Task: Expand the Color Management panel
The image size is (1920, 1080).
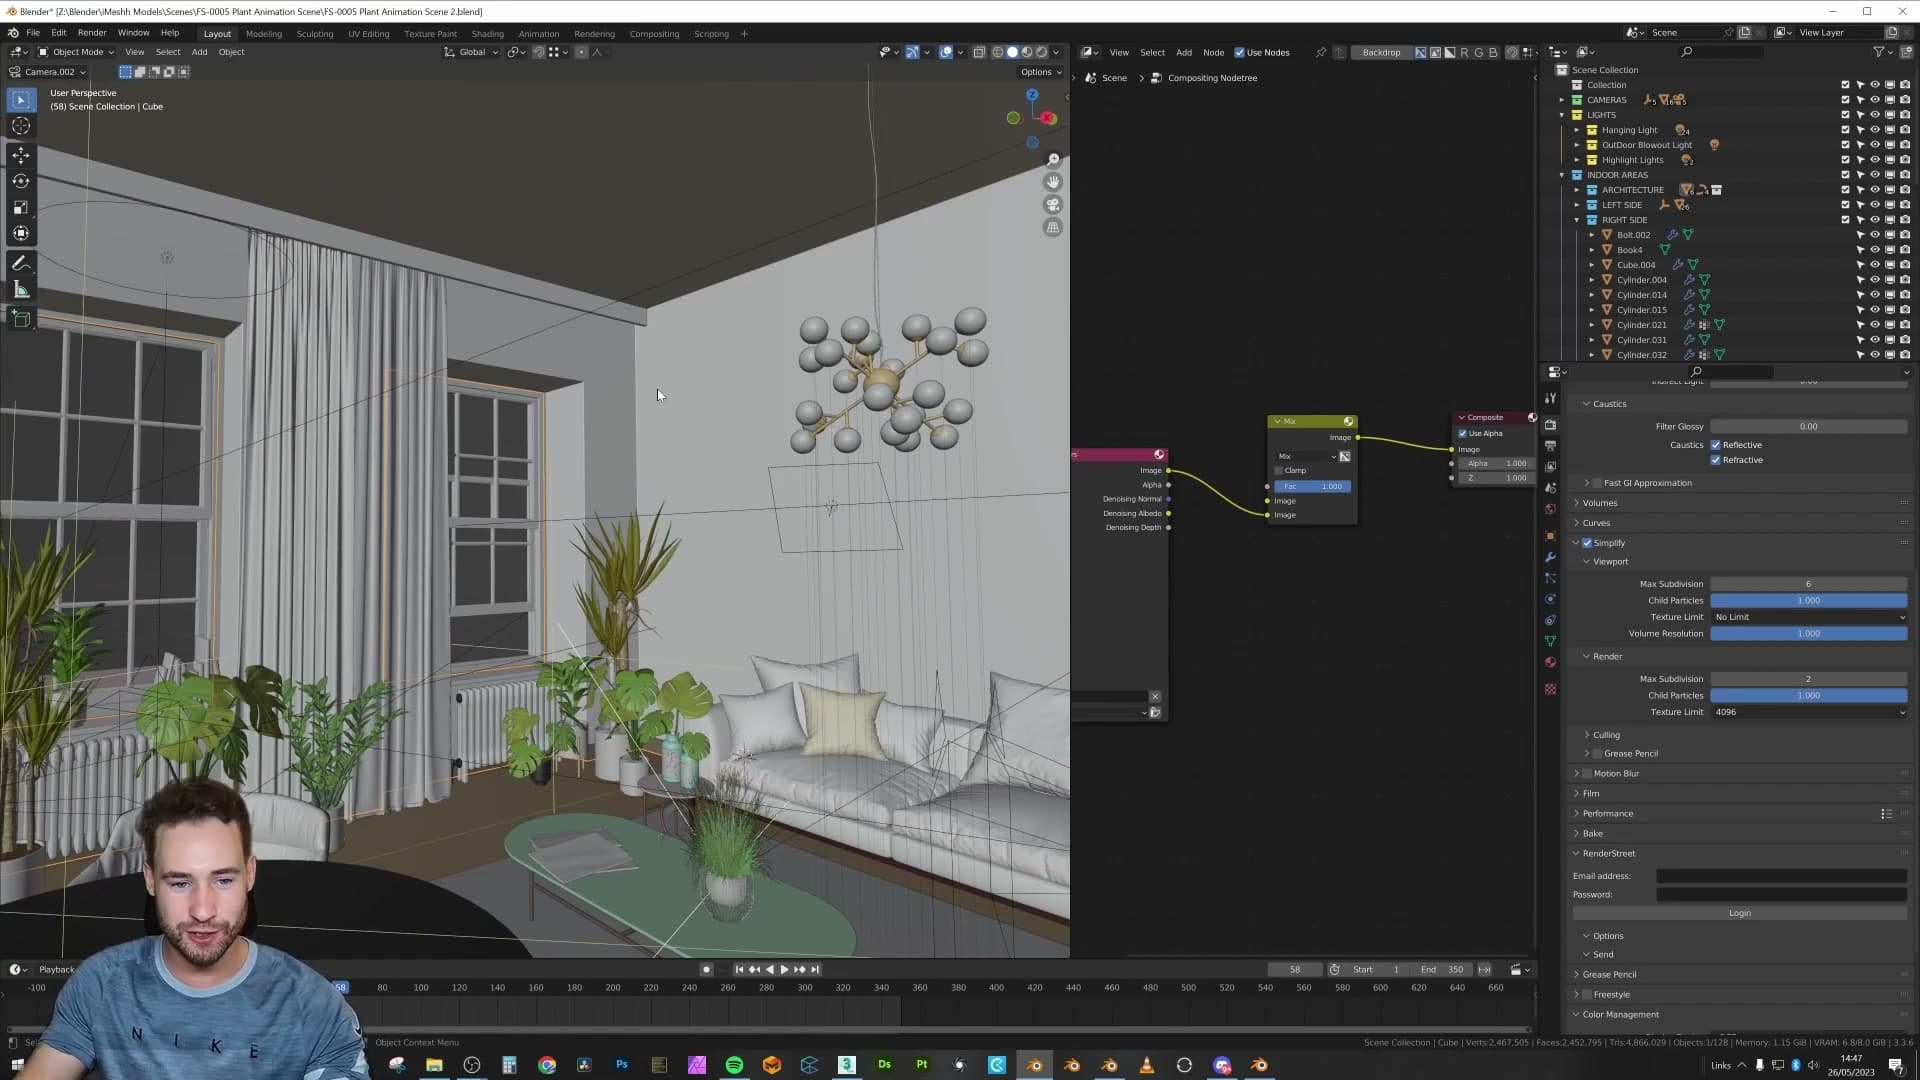Action: [x=1620, y=1015]
